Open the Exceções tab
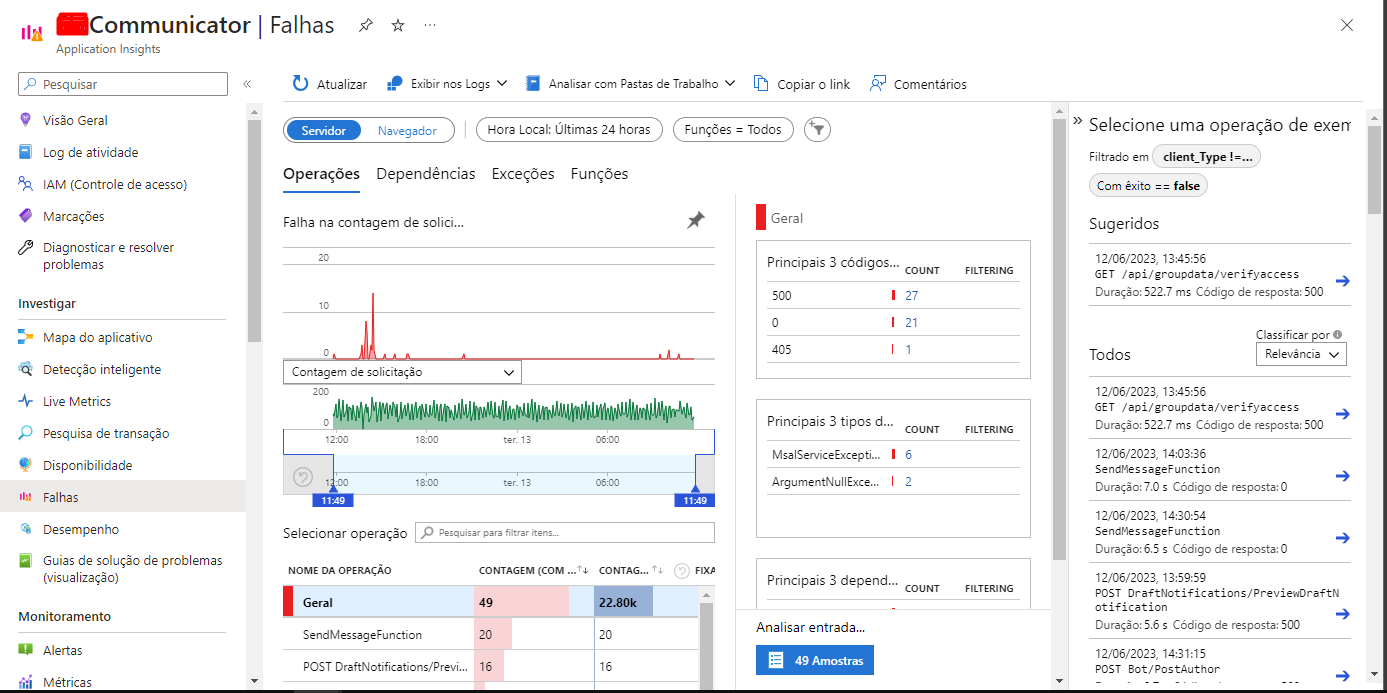1387x693 pixels. pyautogui.click(x=522, y=173)
